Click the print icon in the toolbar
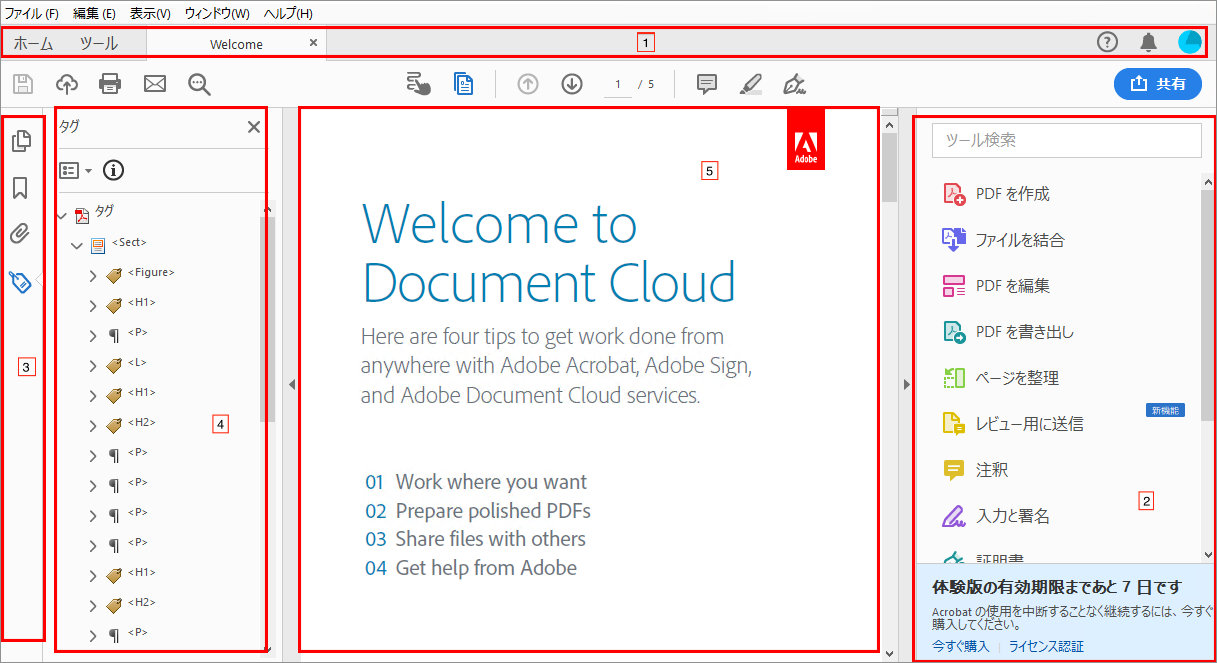The image size is (1217, 663). [x=110, y=84]
